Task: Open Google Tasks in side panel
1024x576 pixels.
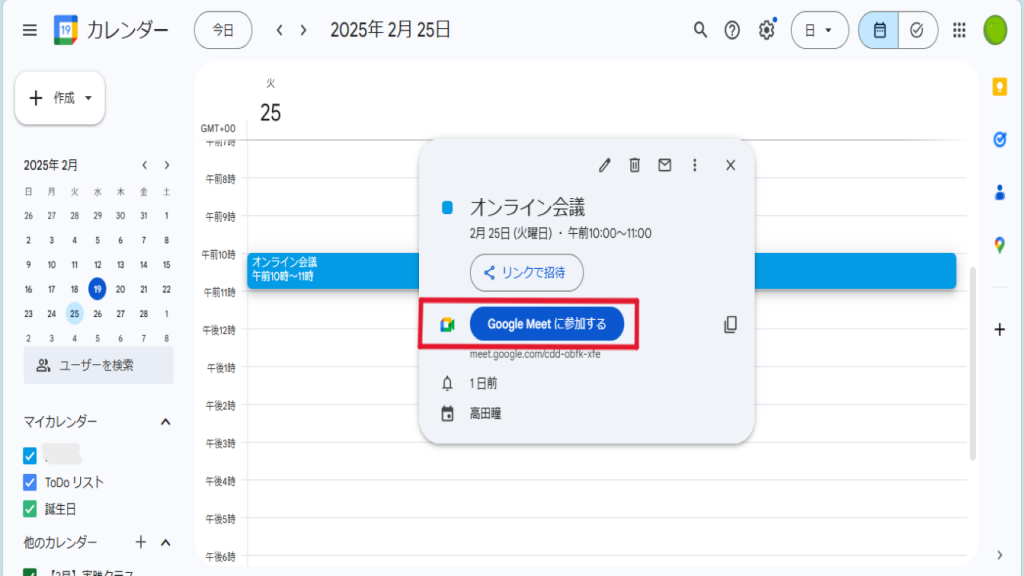Action: point(999,139)
